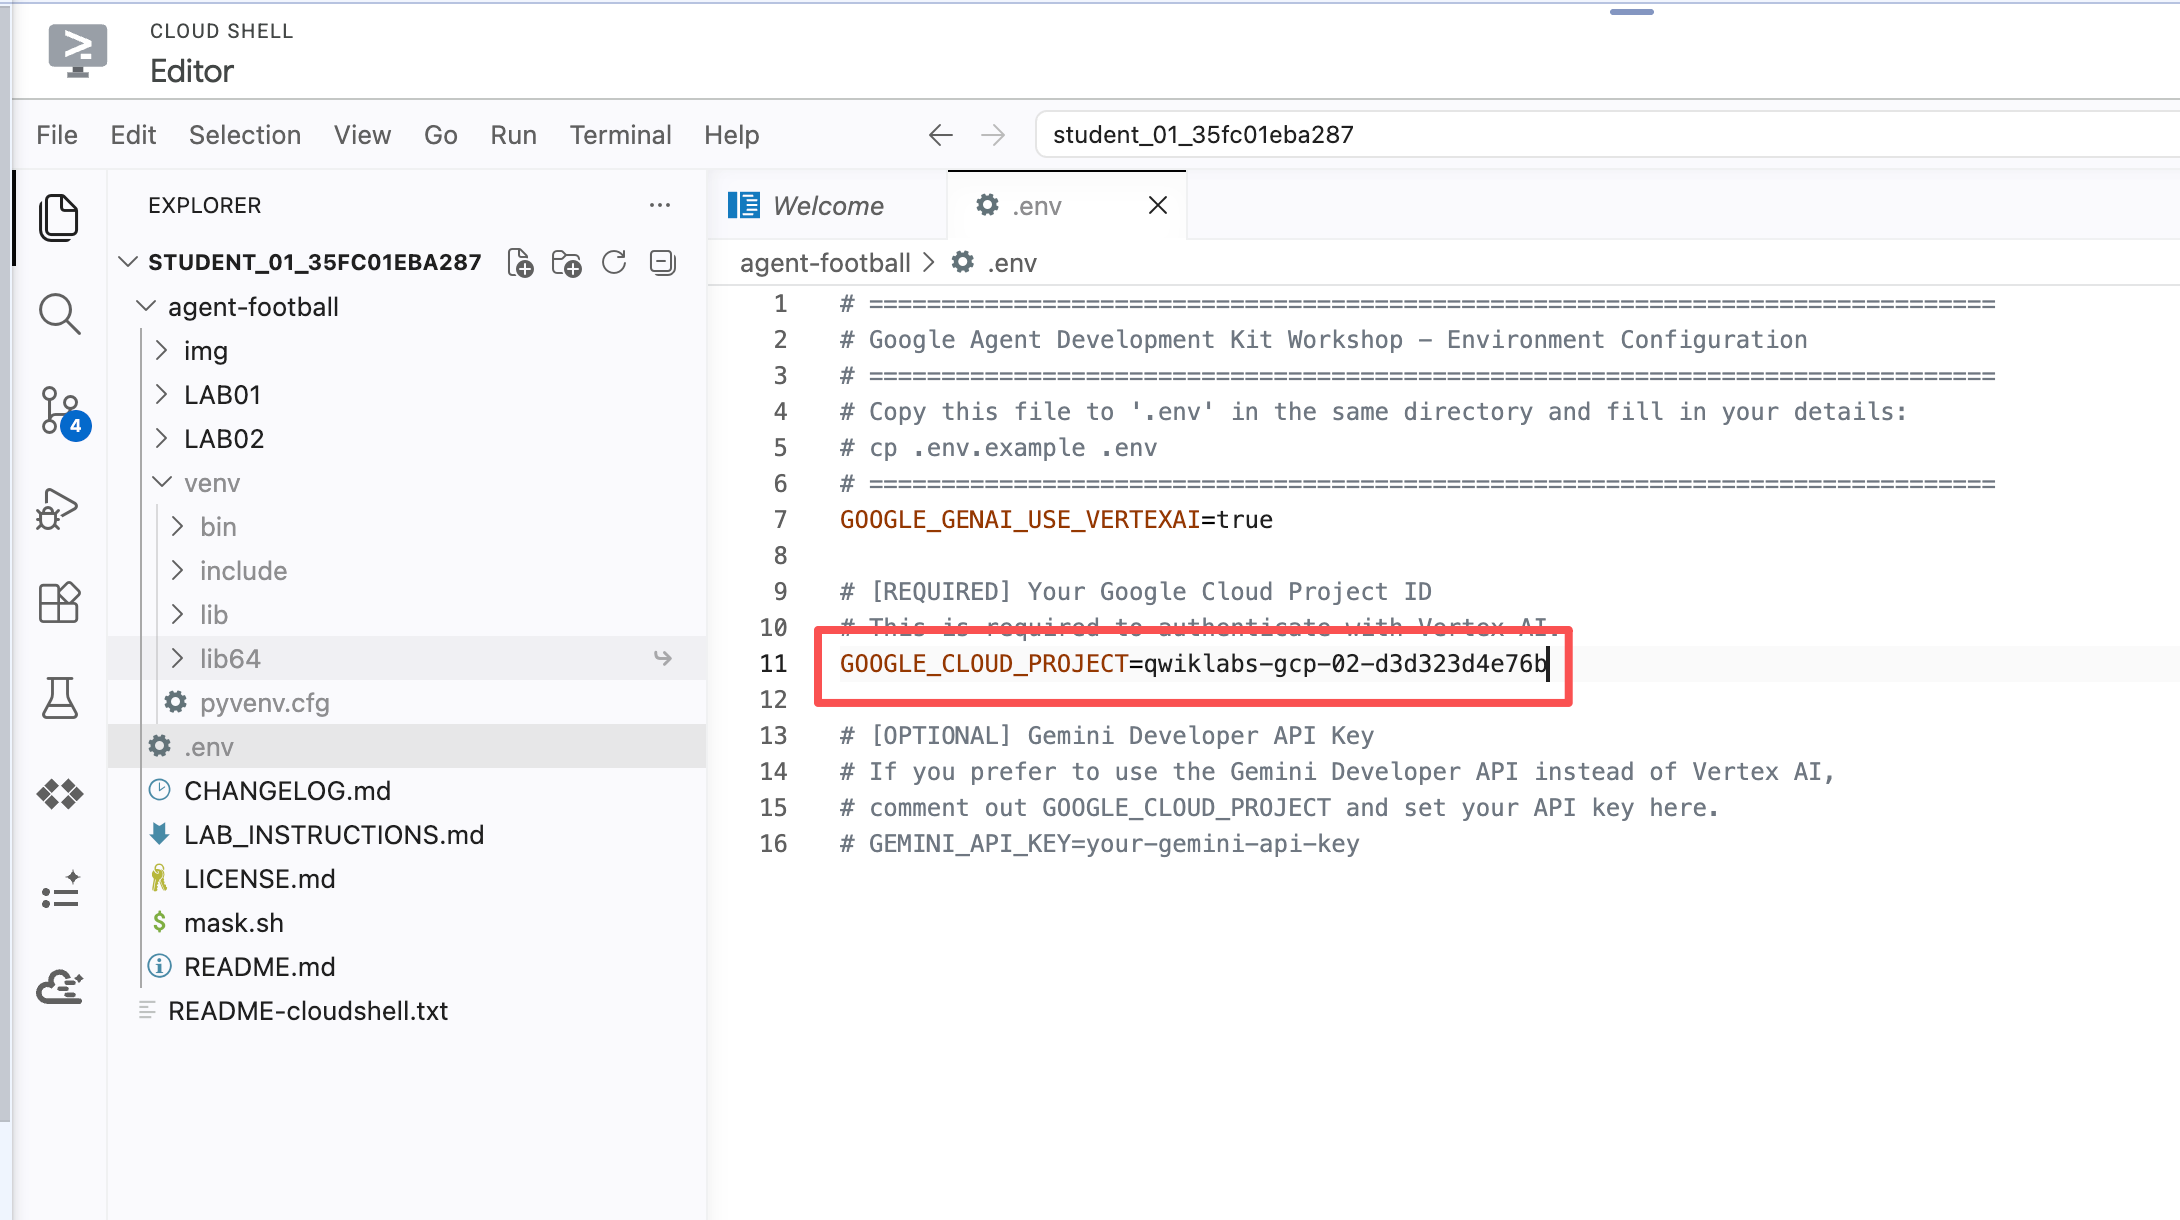Go back with the left arrow
Image resolution: width=2180 pixels, height=1220 pixels.
point(940,135)
